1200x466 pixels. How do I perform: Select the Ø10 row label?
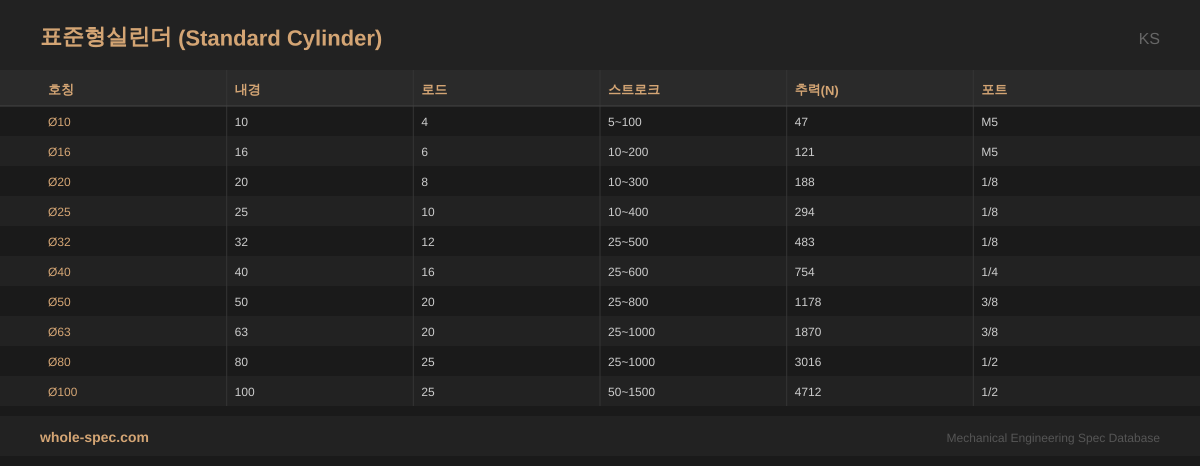(x=59, y=122)
